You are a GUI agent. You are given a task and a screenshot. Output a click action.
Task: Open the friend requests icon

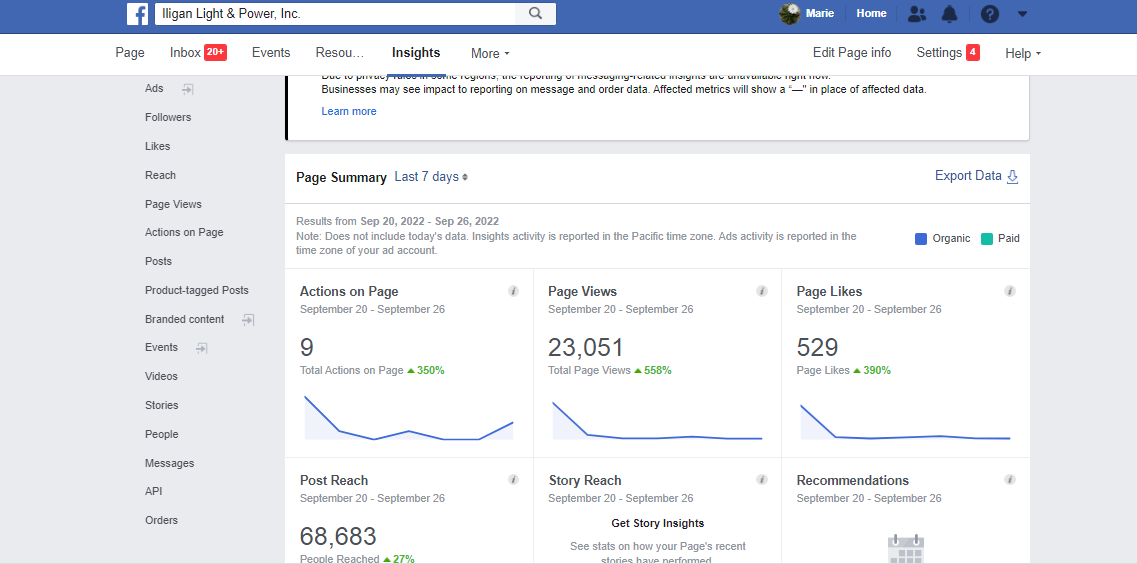(917, 14)
